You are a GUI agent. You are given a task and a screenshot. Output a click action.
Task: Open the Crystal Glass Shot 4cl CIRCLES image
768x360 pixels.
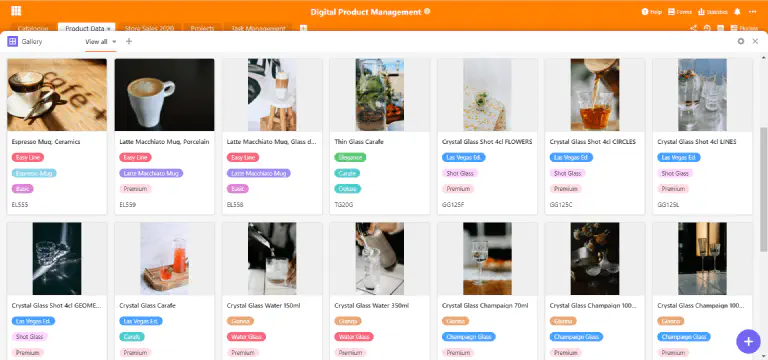pyautogui.click(x=595, y=95)
